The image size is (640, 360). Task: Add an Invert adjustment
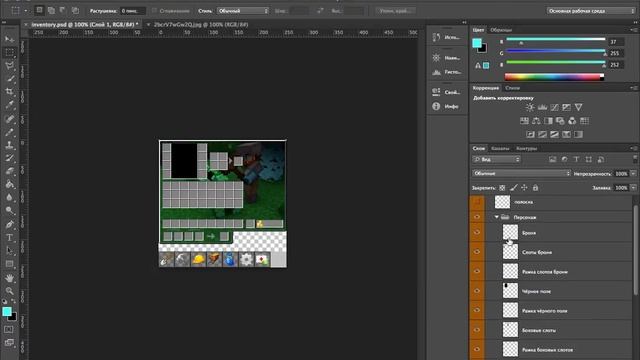pos(530,134)
